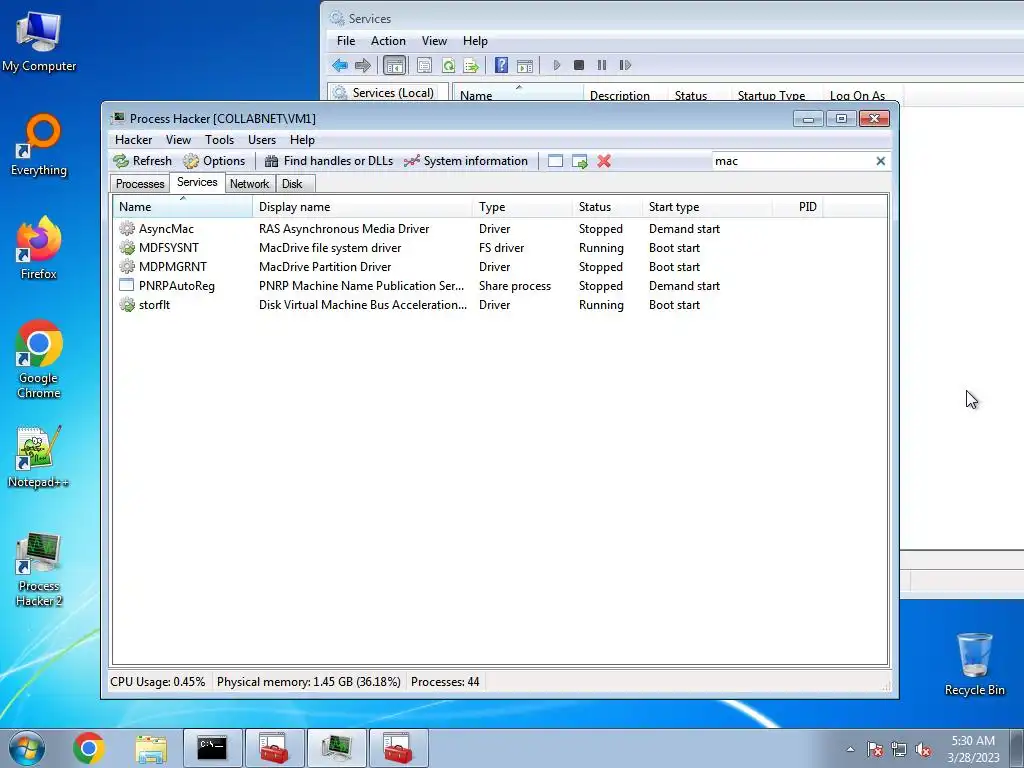Click 'Share process' type cell

515,285
